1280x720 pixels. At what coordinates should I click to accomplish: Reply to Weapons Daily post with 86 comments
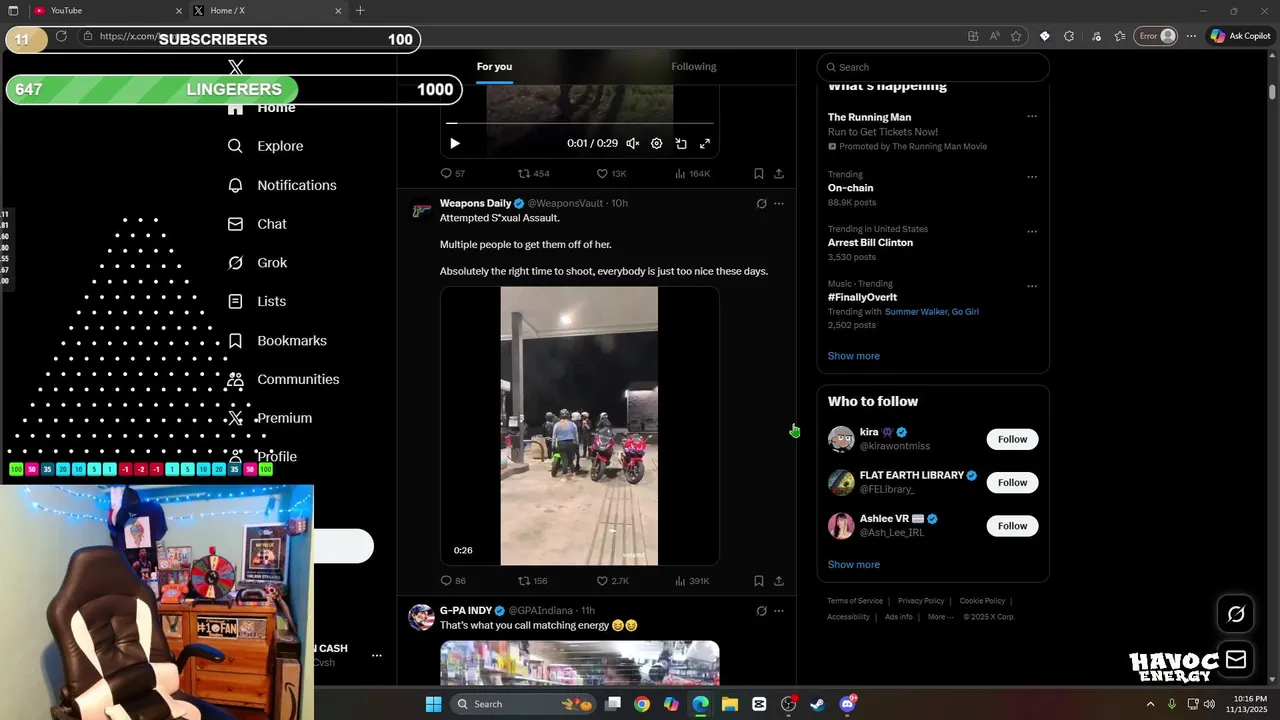coord(452,581)
